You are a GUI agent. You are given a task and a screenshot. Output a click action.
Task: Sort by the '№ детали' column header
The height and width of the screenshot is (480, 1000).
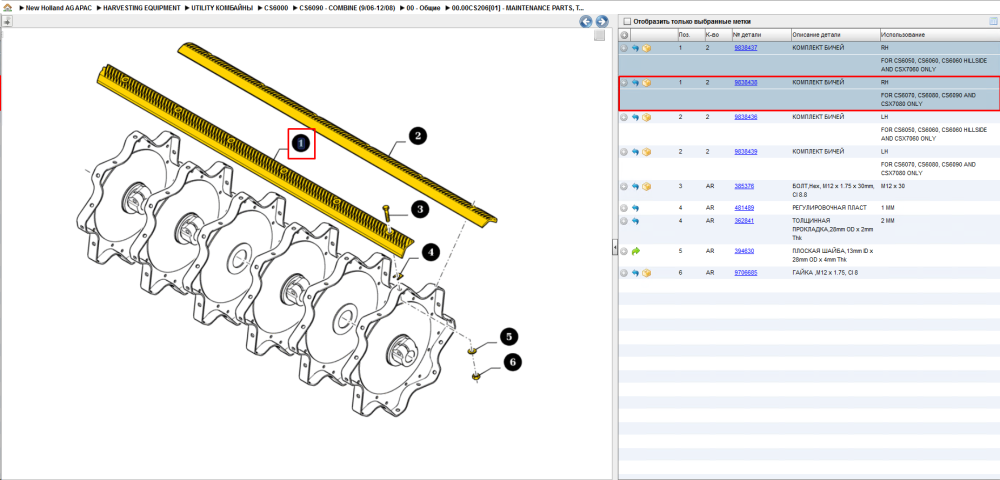(761, 34)
